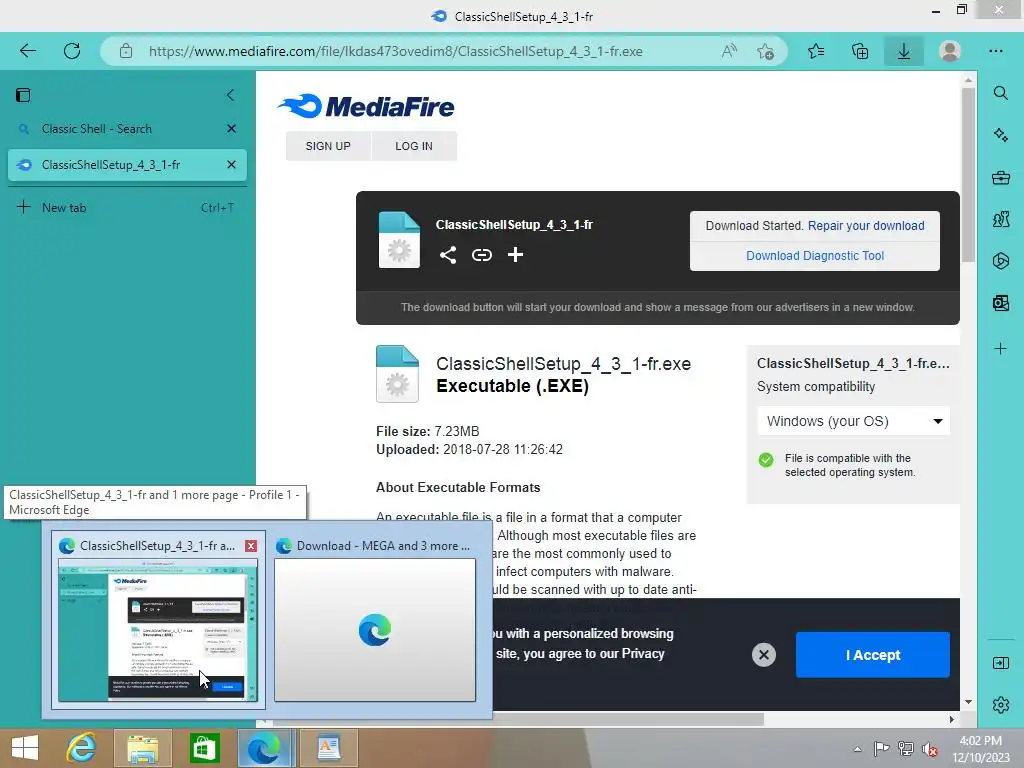Image resolution: width=1024 pixels, height=768 pixels.
Task: Open the Download Diagnostic Tool link
Action: click(x=815, y=255)
